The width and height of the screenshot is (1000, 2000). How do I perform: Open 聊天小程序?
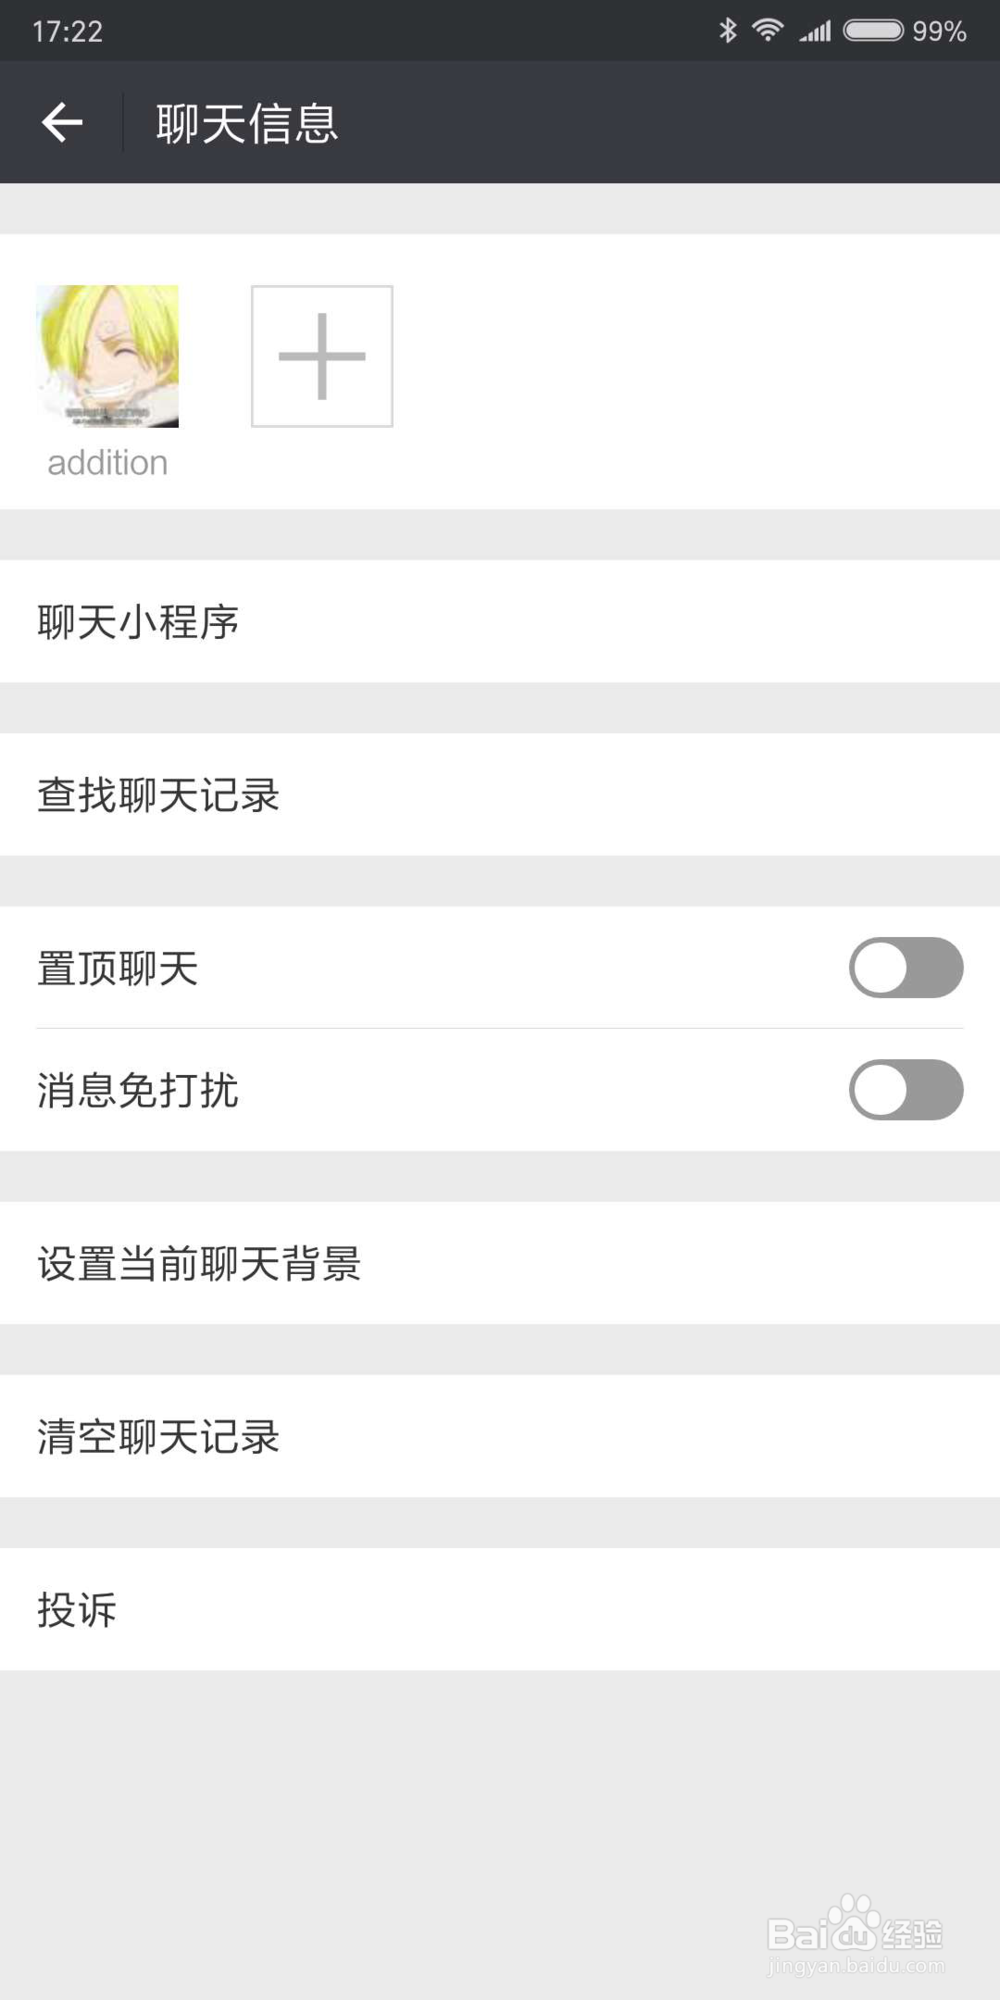click(x=500, y=621)
